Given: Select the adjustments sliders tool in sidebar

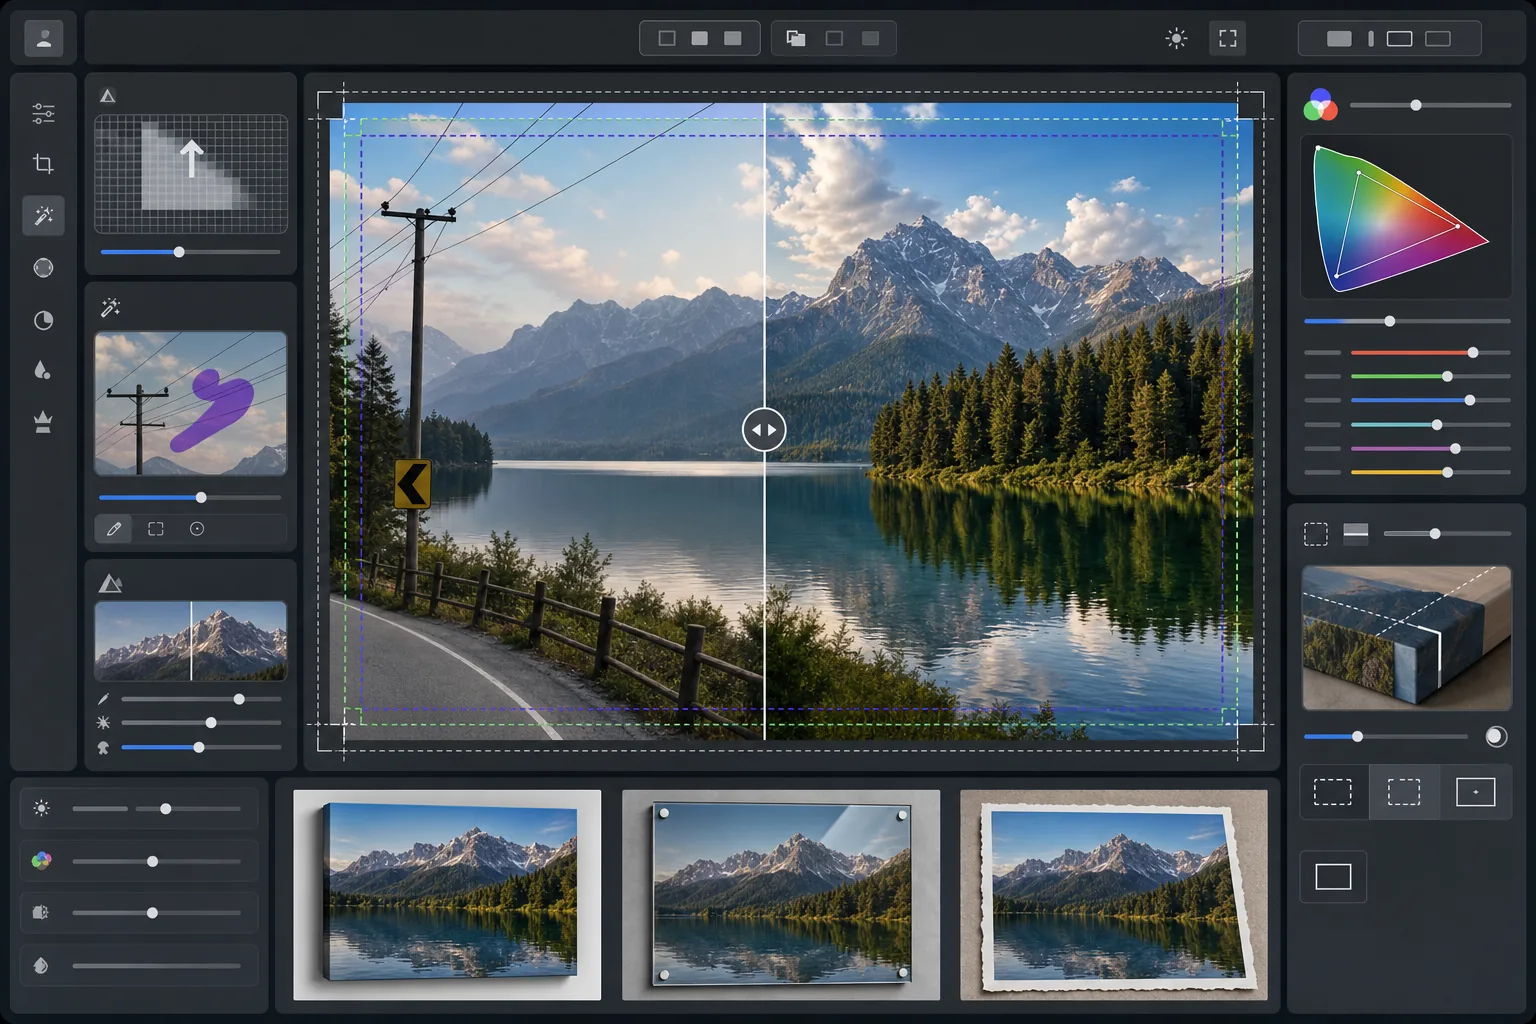Looking at the screenshot, I should [43, 113].
